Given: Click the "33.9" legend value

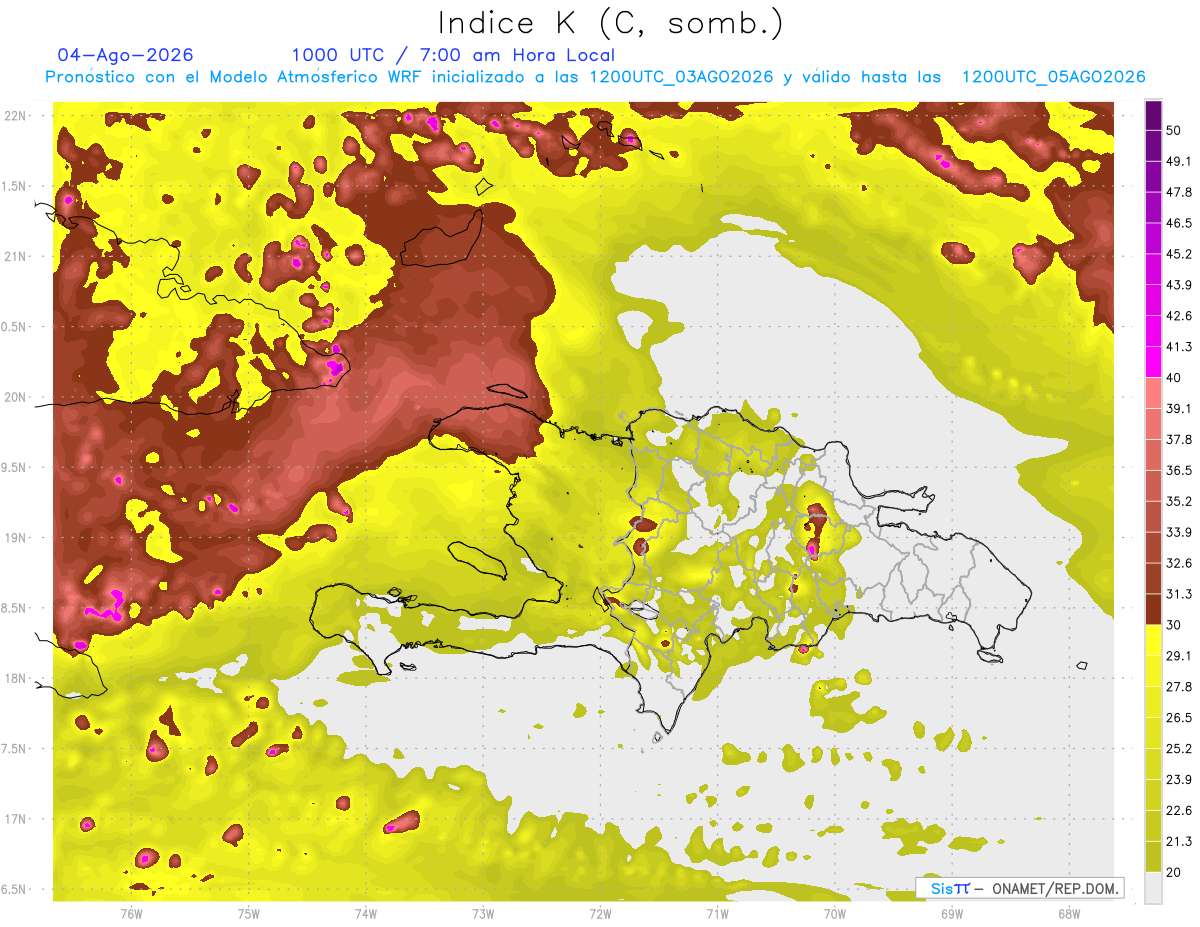Looking at the screenshot, I should click(x=1179, y=532).
